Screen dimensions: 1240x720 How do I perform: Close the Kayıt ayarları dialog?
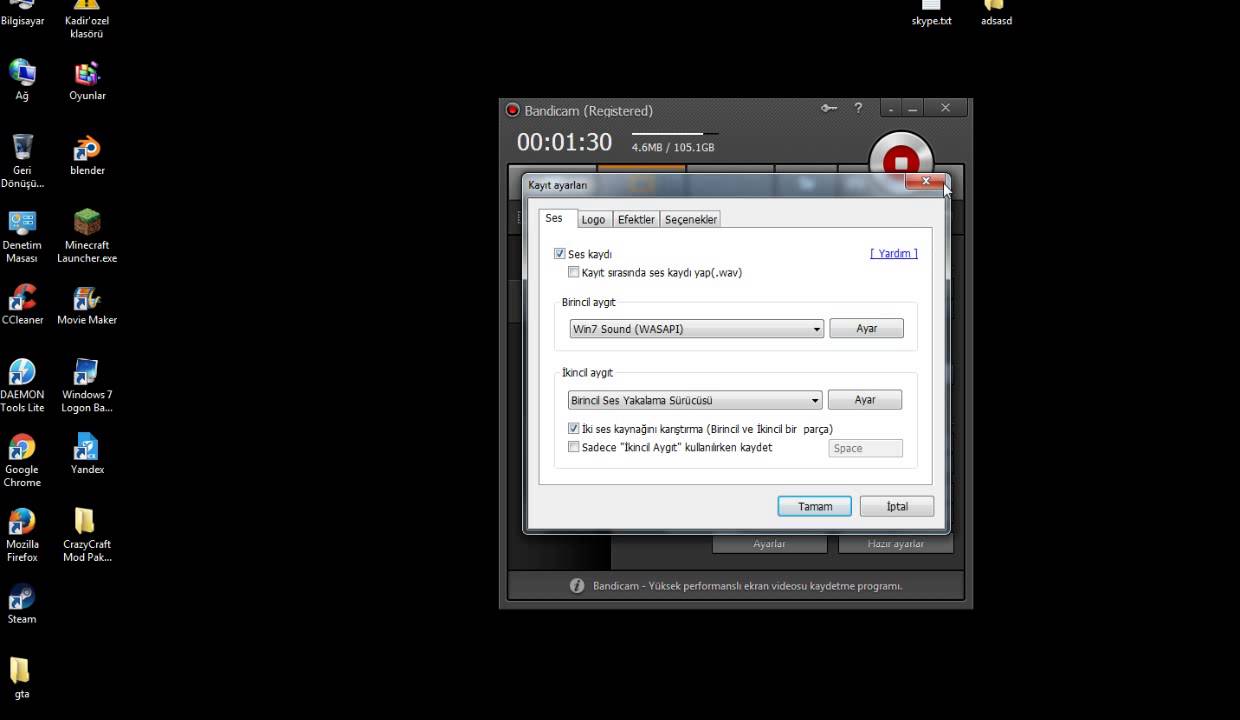click(x=926, y=181)
